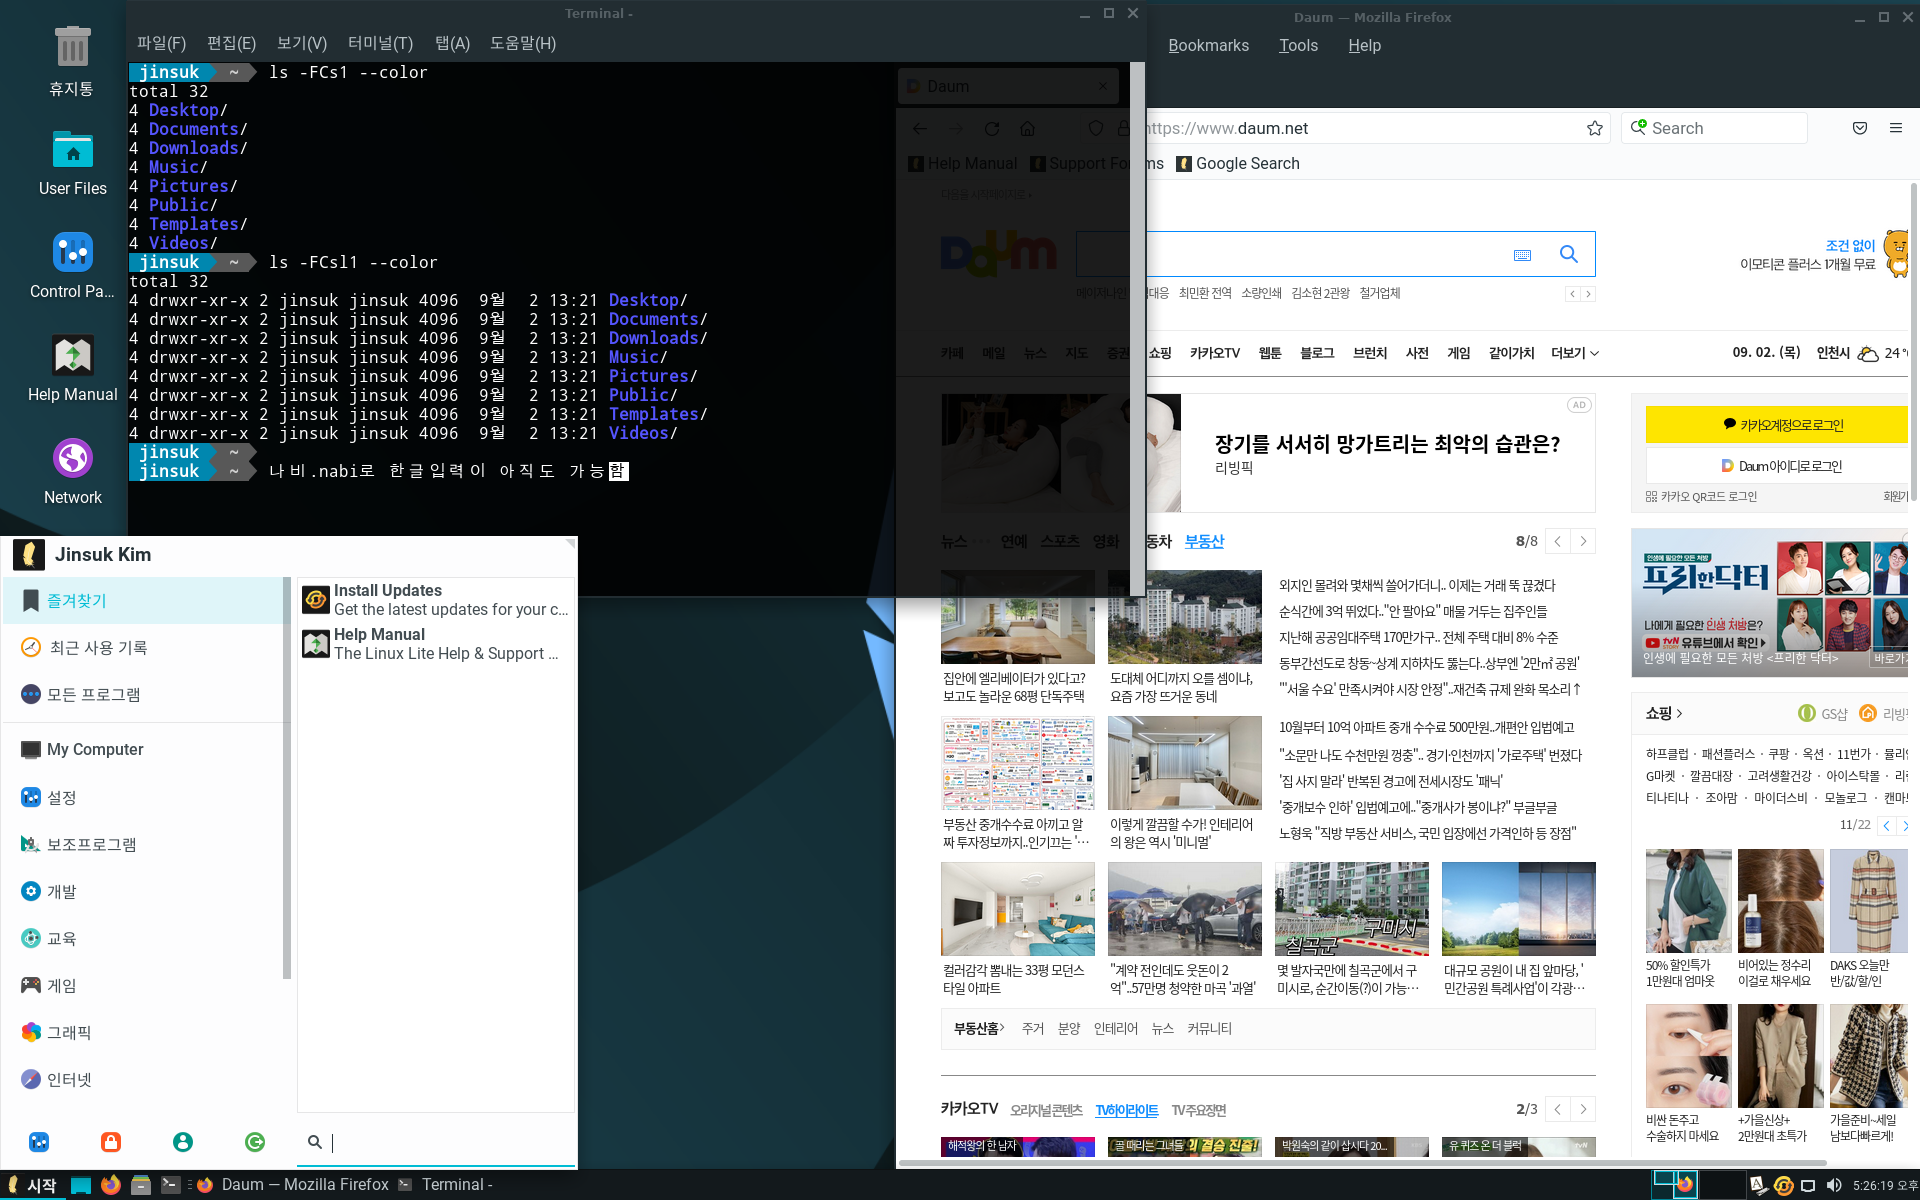The width and height of the screenshot is (1920, 1200).
Task: Click the keyboard input method tray icon
Action: 1758,1186
